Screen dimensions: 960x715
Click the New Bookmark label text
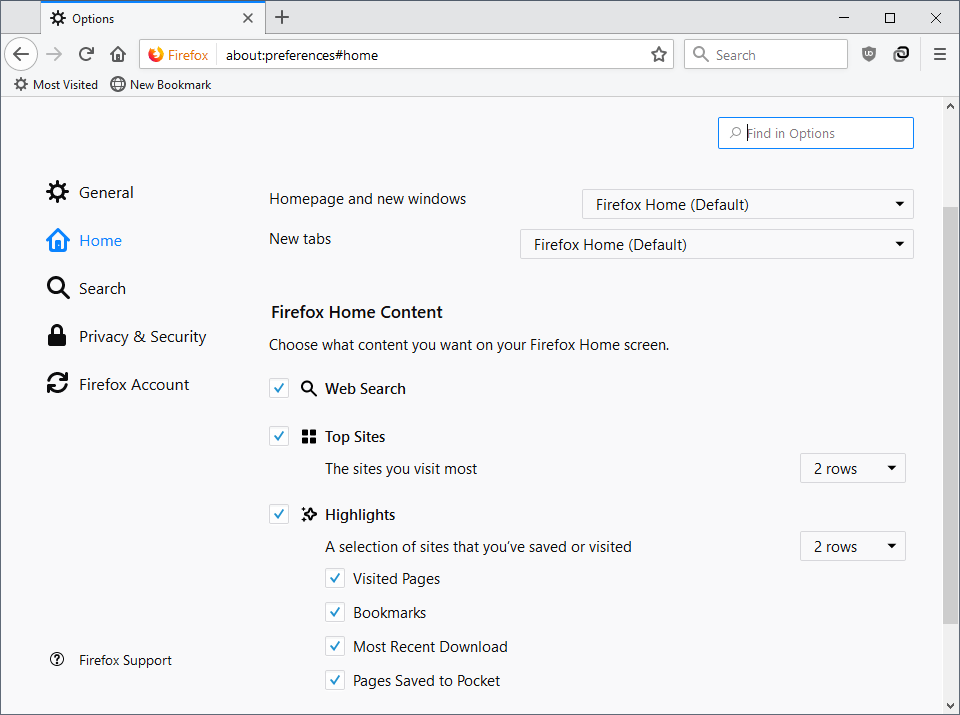point(170,84)
